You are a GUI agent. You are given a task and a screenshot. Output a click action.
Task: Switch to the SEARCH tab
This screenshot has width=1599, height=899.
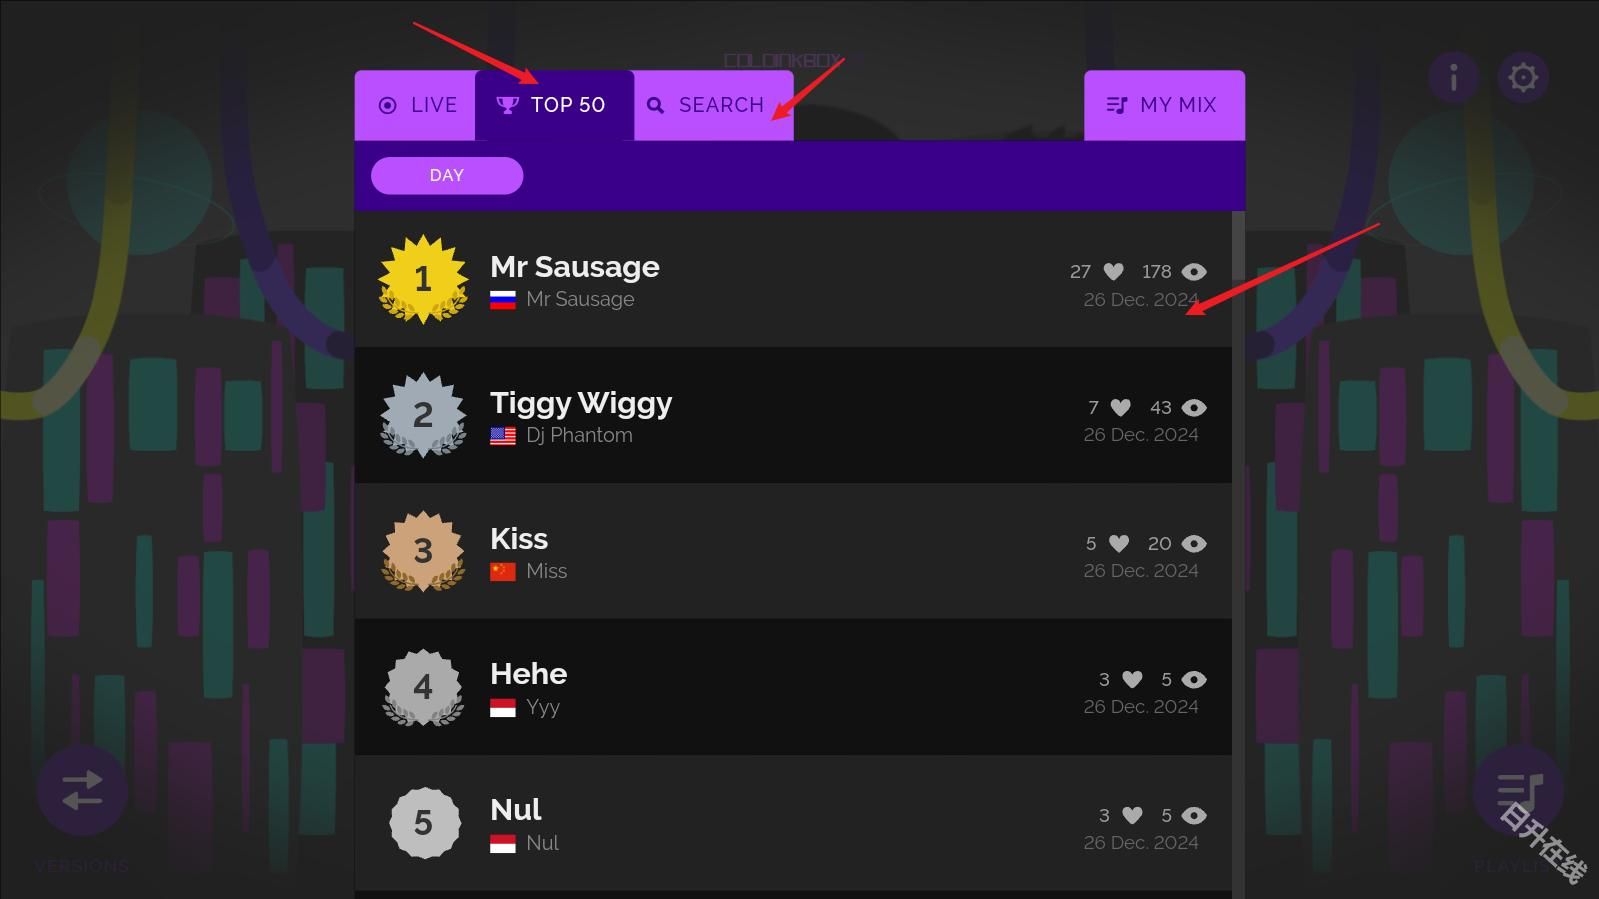(706, 105)
